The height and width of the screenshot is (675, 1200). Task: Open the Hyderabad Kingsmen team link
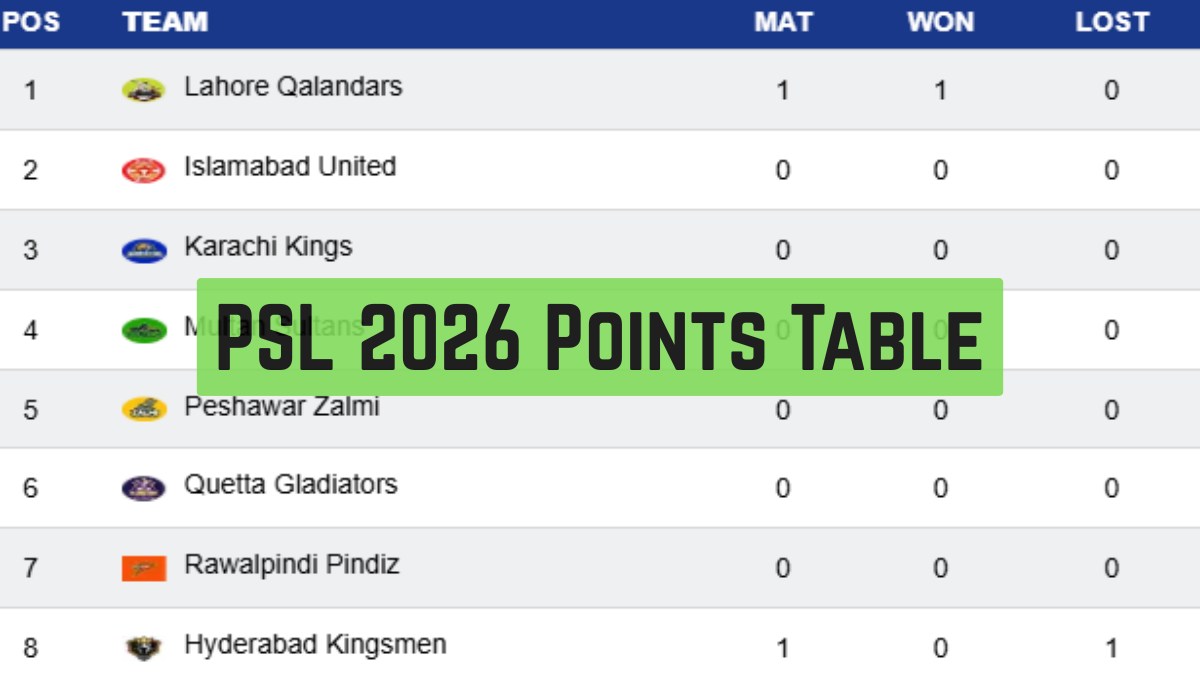[x=315, y=645]
